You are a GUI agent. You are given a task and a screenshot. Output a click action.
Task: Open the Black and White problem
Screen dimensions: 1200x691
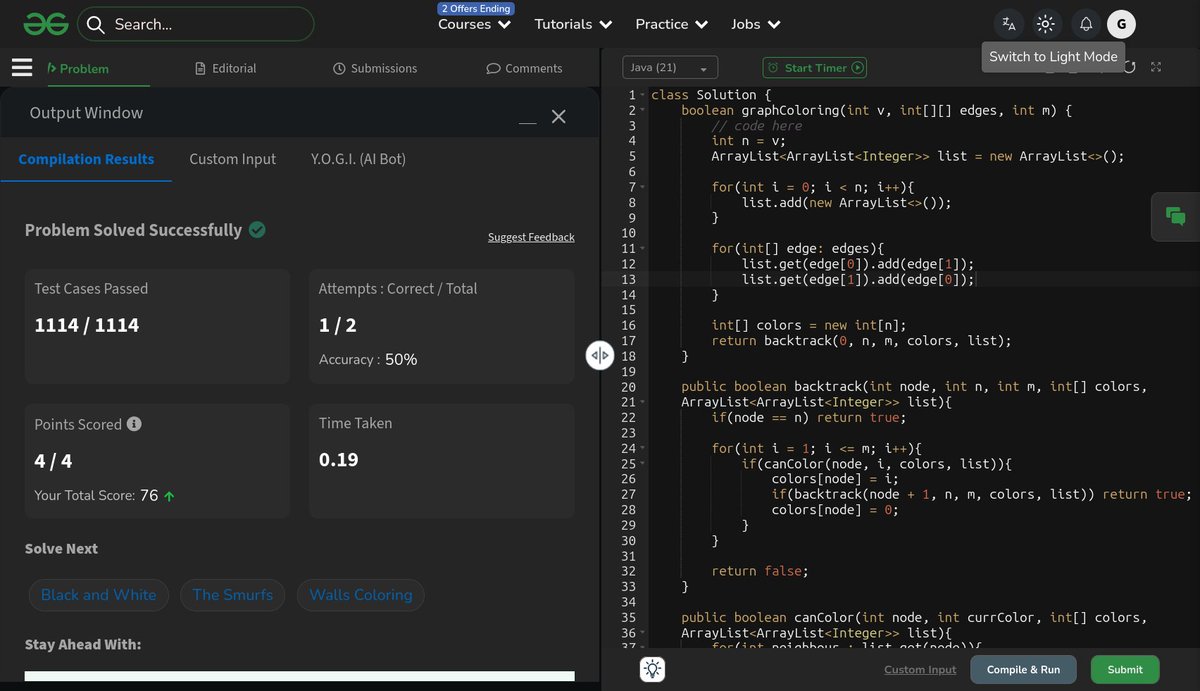(x=99, y=595)
